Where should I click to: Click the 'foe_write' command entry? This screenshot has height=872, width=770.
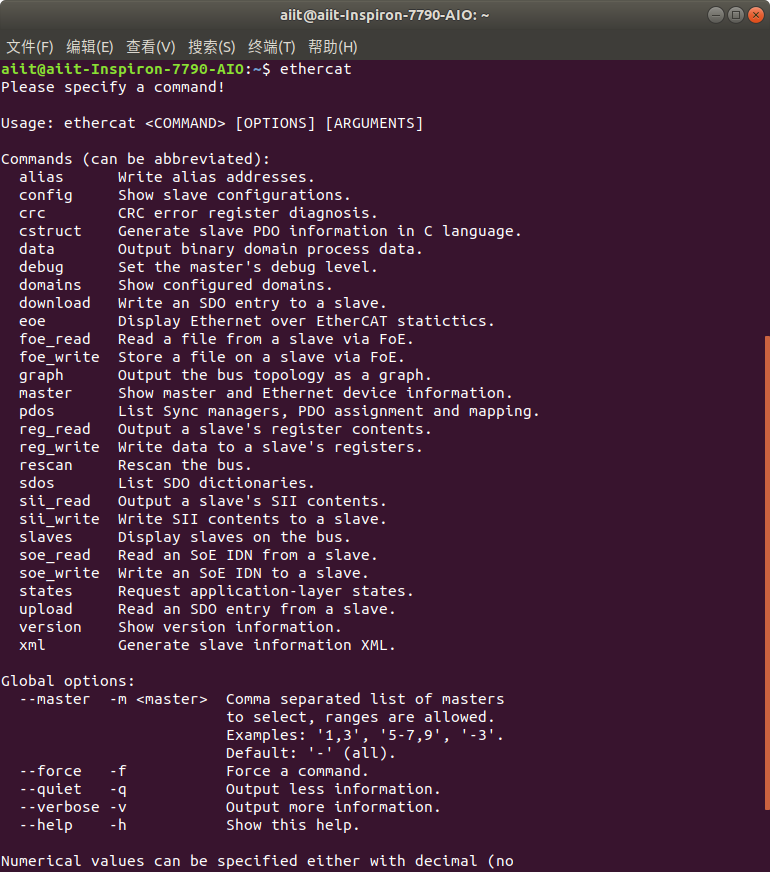(x=59, y=357)
